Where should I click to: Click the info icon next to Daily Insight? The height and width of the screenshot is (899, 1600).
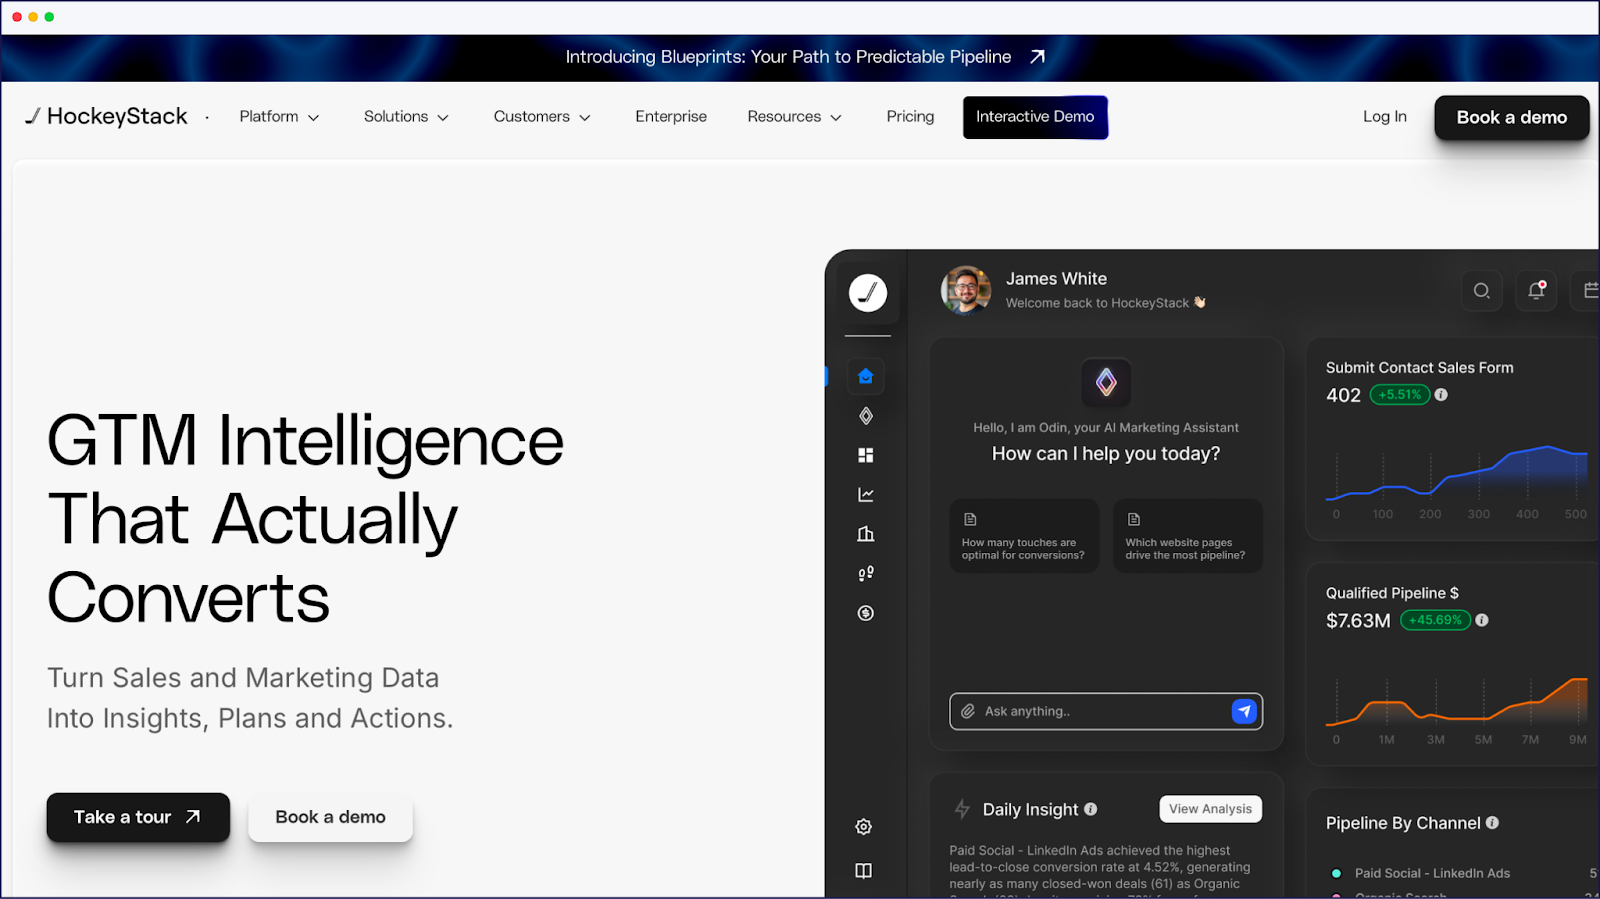point(1091,809)
